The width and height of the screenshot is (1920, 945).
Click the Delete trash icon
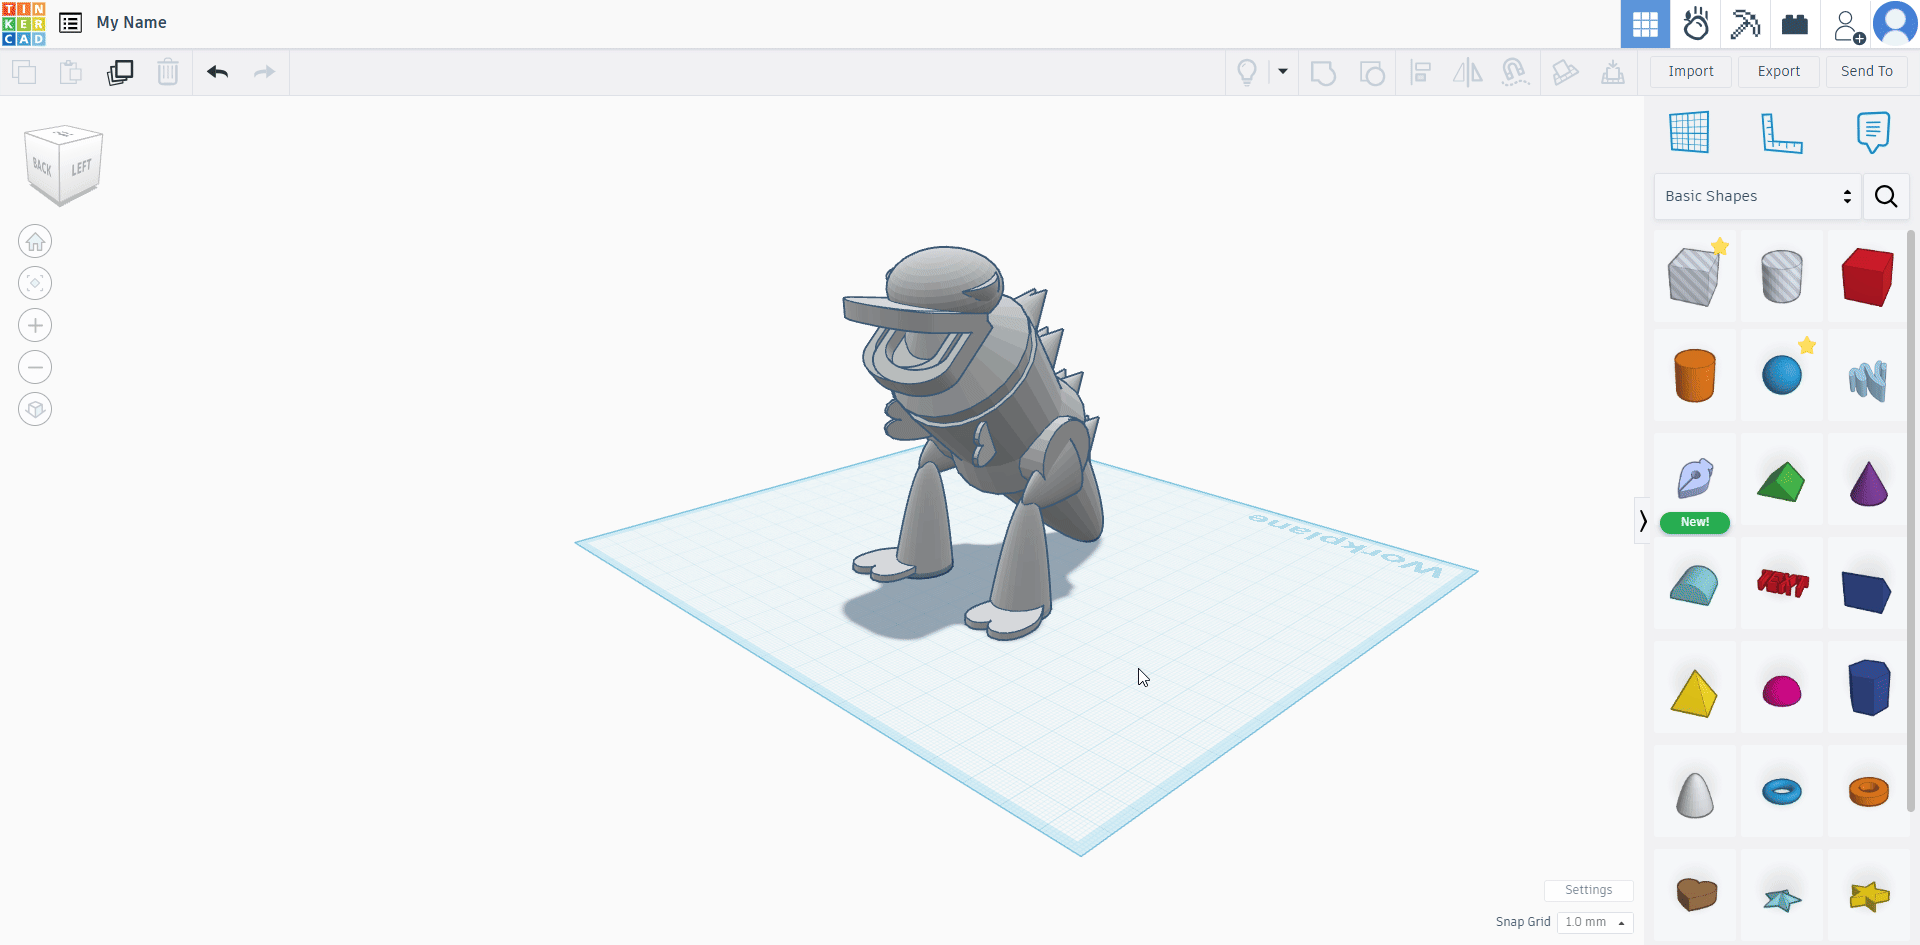[x=168, y=72]
